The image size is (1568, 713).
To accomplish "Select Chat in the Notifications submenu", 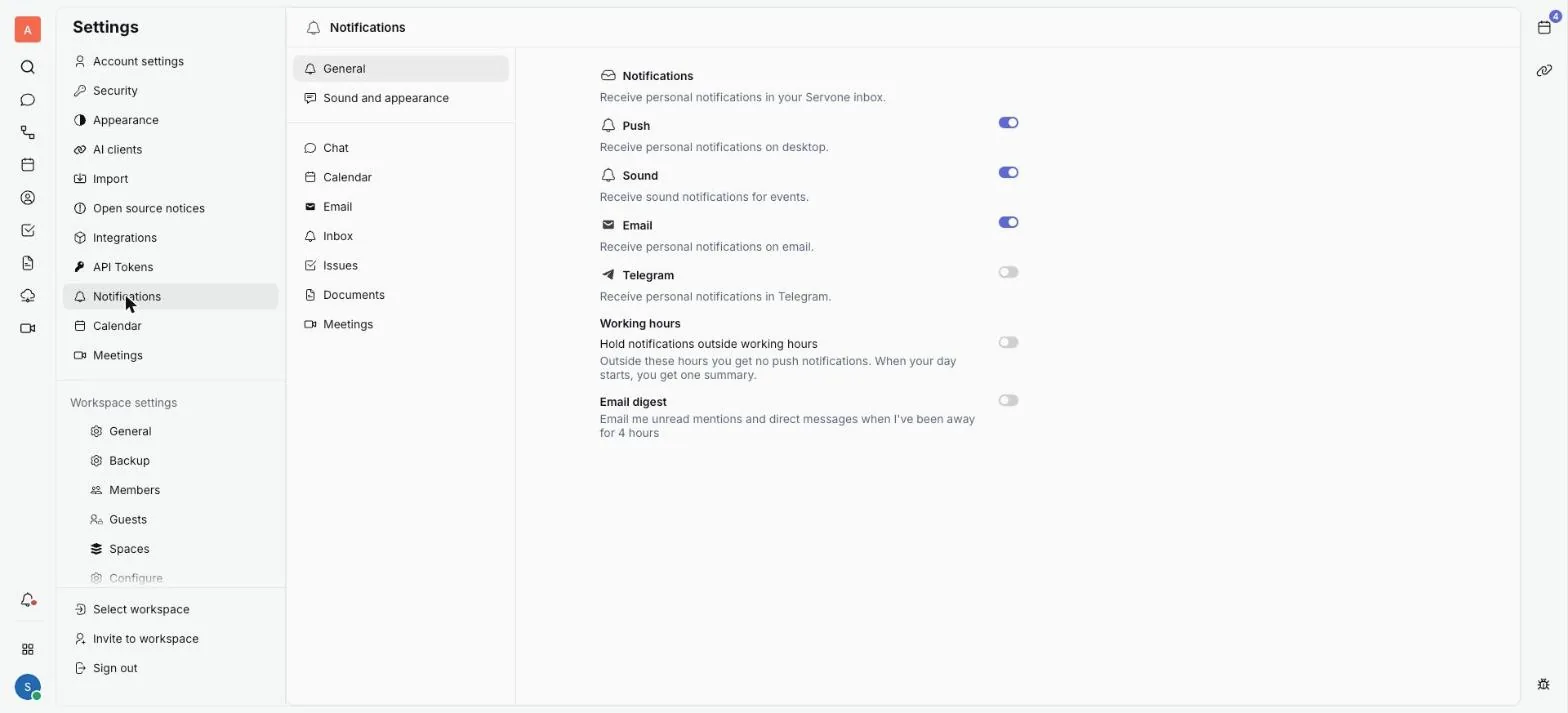I will (x=401, y=148).
